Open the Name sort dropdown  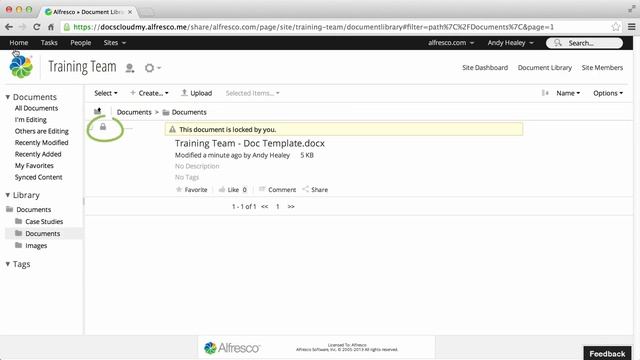[x=568, y=93]
